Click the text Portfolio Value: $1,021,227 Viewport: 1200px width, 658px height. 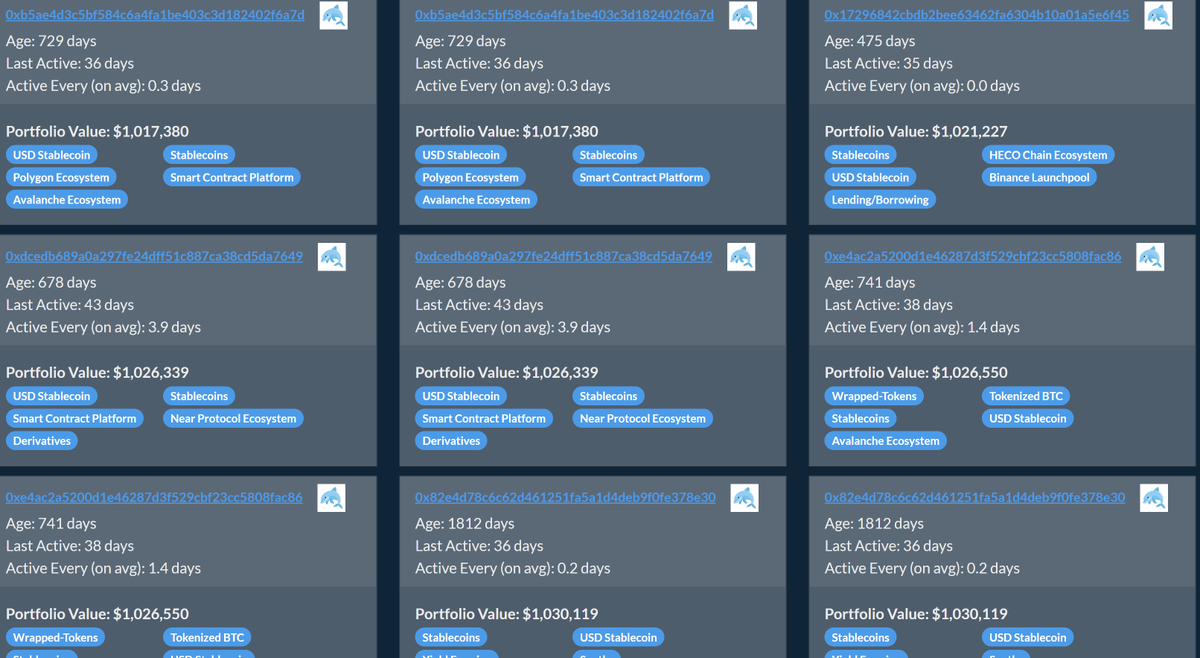916,131
